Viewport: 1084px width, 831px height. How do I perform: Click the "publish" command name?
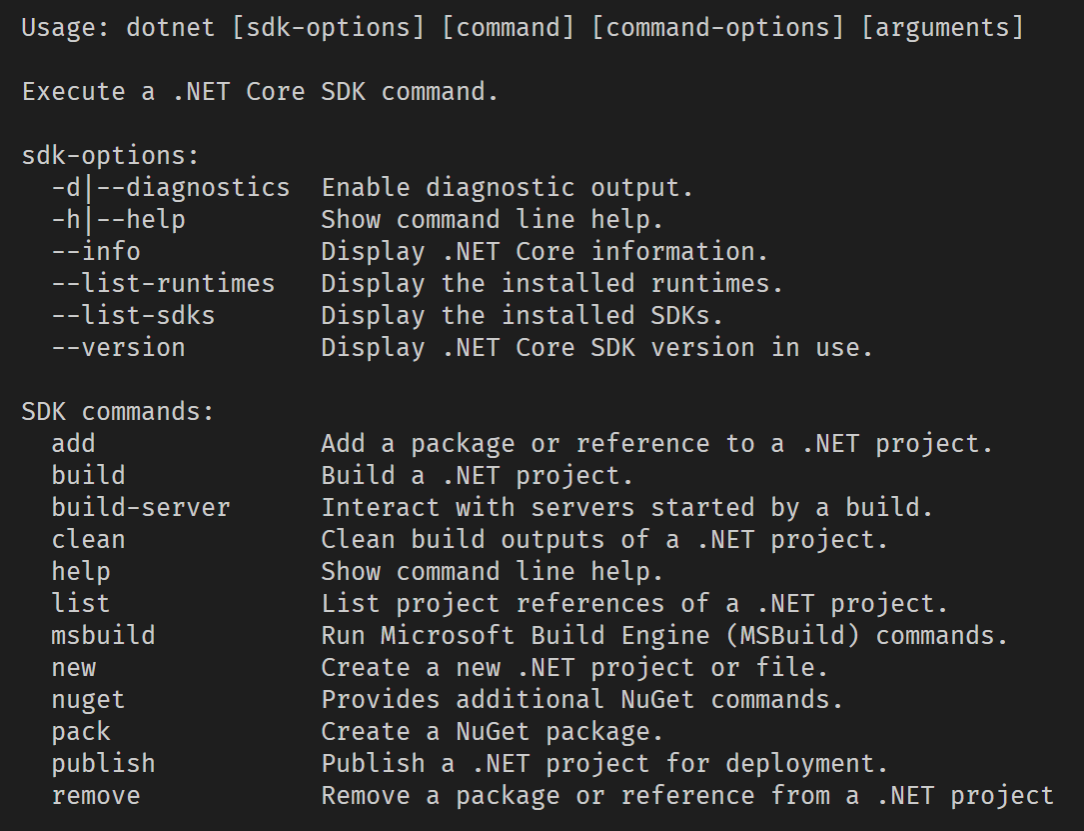tap(103, 764)
